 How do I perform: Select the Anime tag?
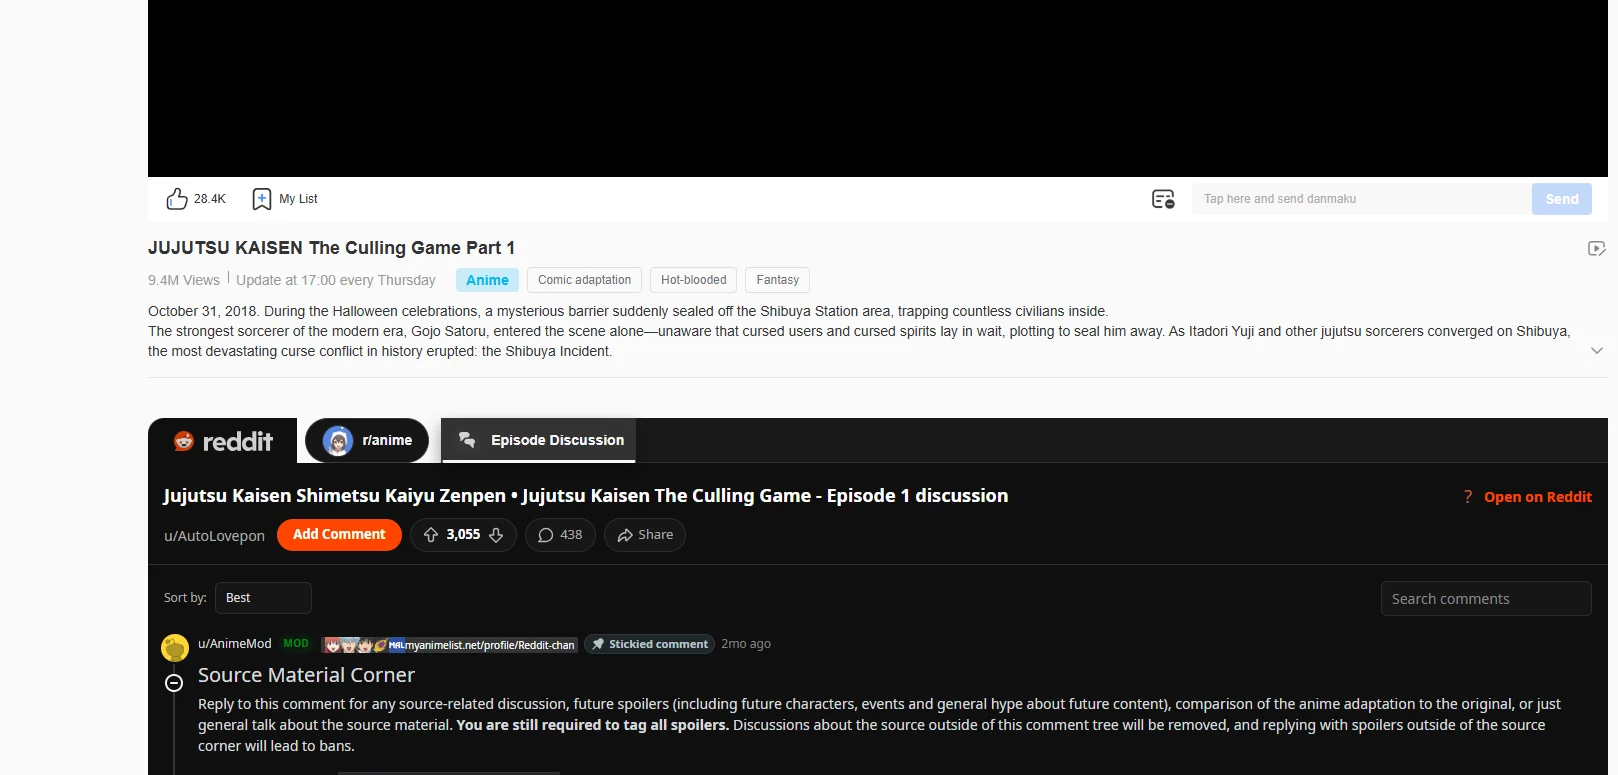tap(487, 280)
